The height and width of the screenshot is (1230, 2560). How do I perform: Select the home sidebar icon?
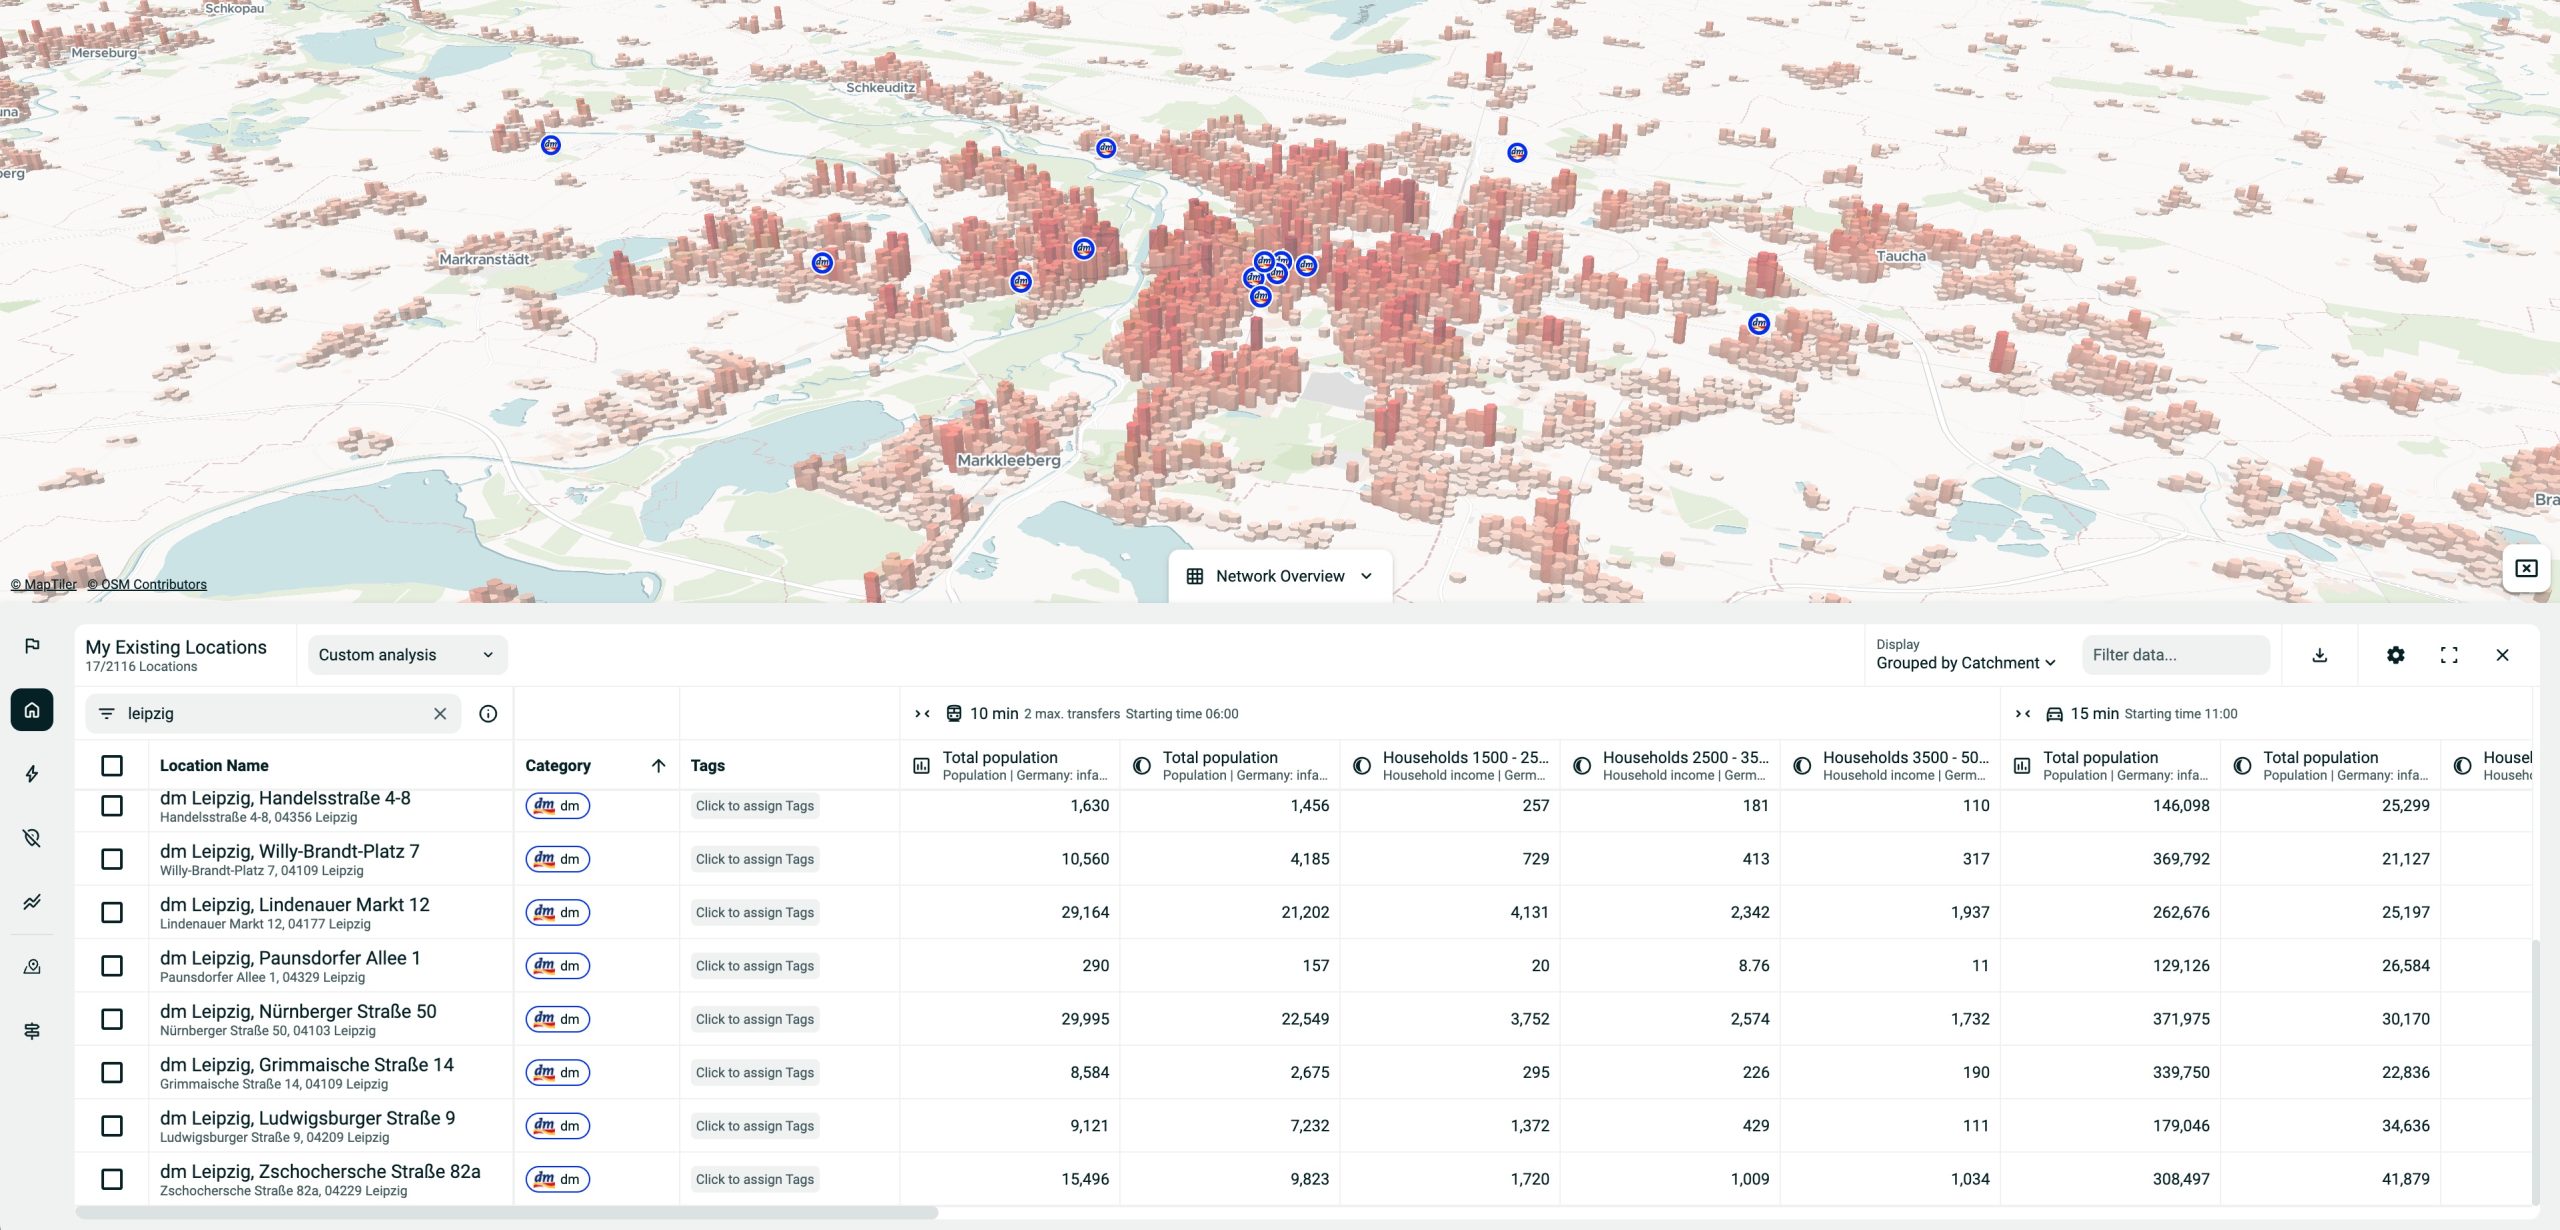click(32, 710)
